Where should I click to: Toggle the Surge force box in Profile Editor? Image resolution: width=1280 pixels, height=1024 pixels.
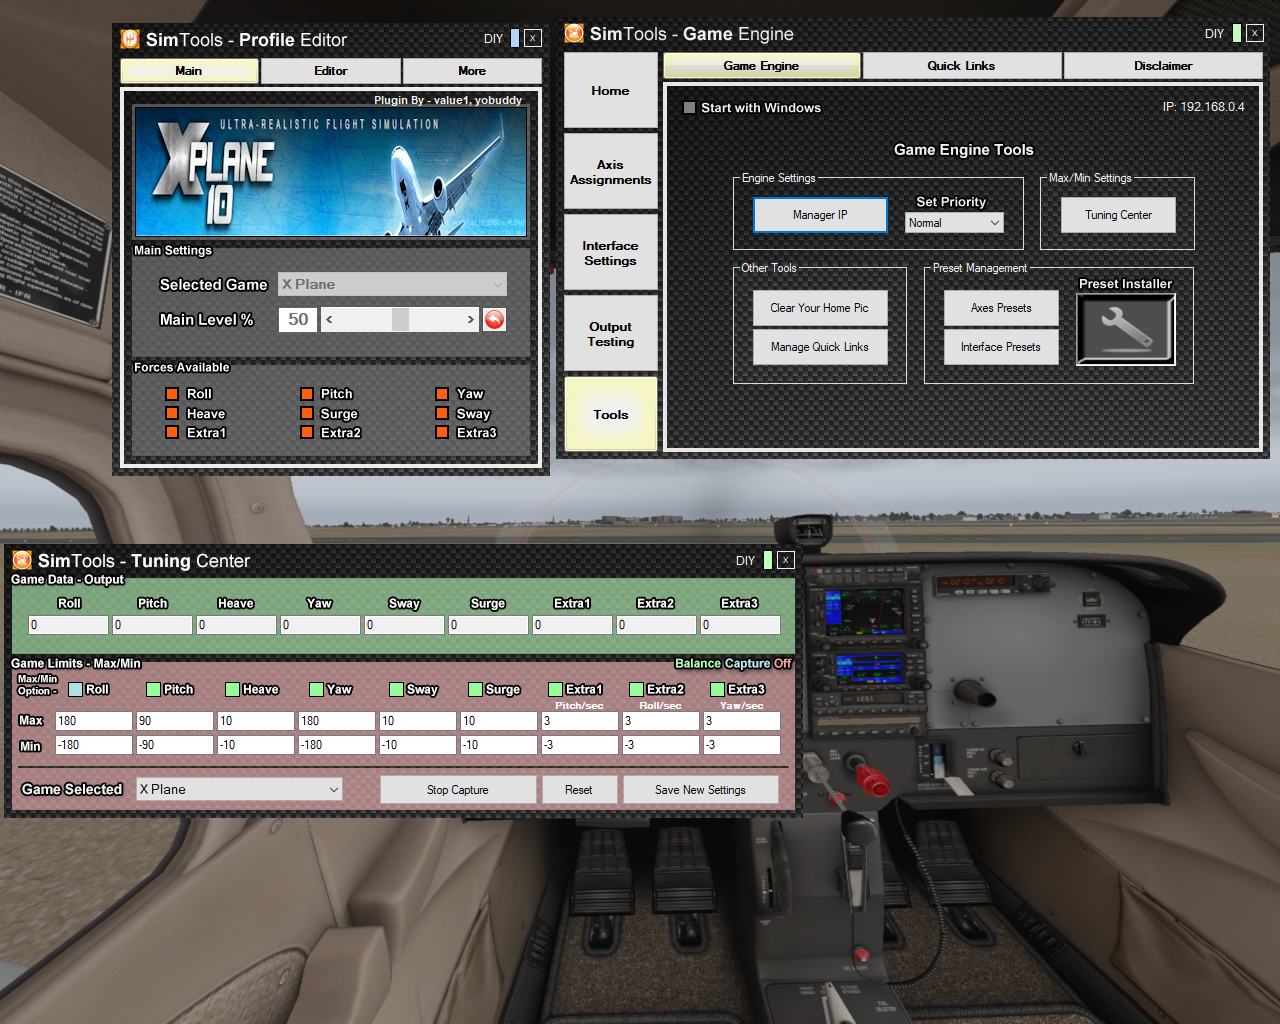pyautogui.click(x=307, y=413)
